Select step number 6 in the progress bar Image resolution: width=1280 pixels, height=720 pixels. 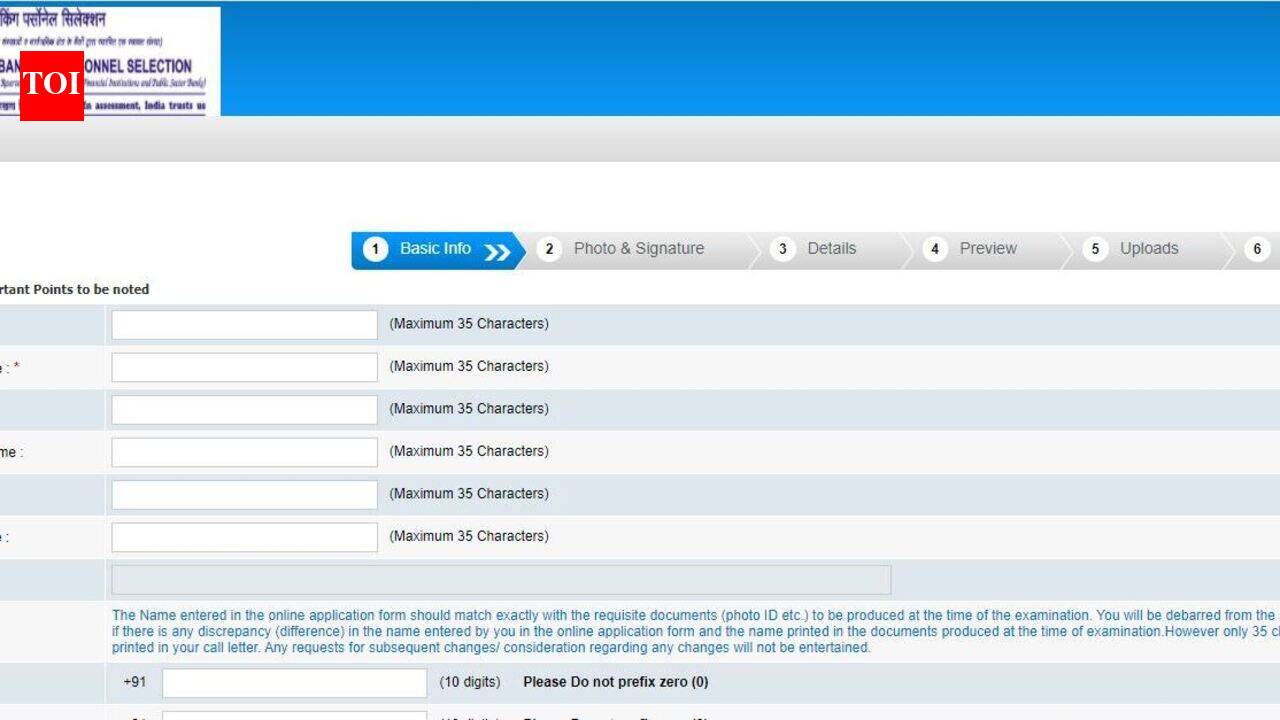pyautogui.click(x=1258, y=250)
